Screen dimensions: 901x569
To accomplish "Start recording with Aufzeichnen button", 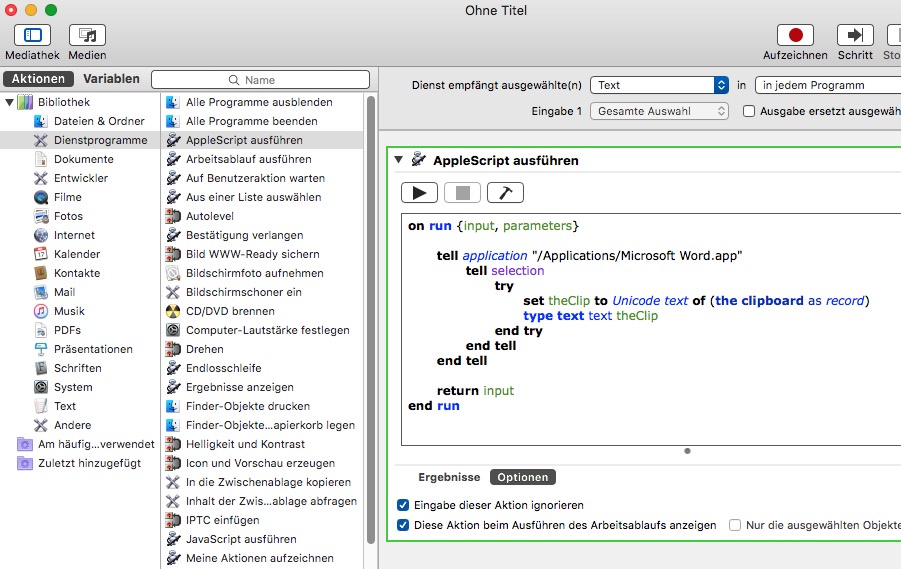I will (795, 35).
